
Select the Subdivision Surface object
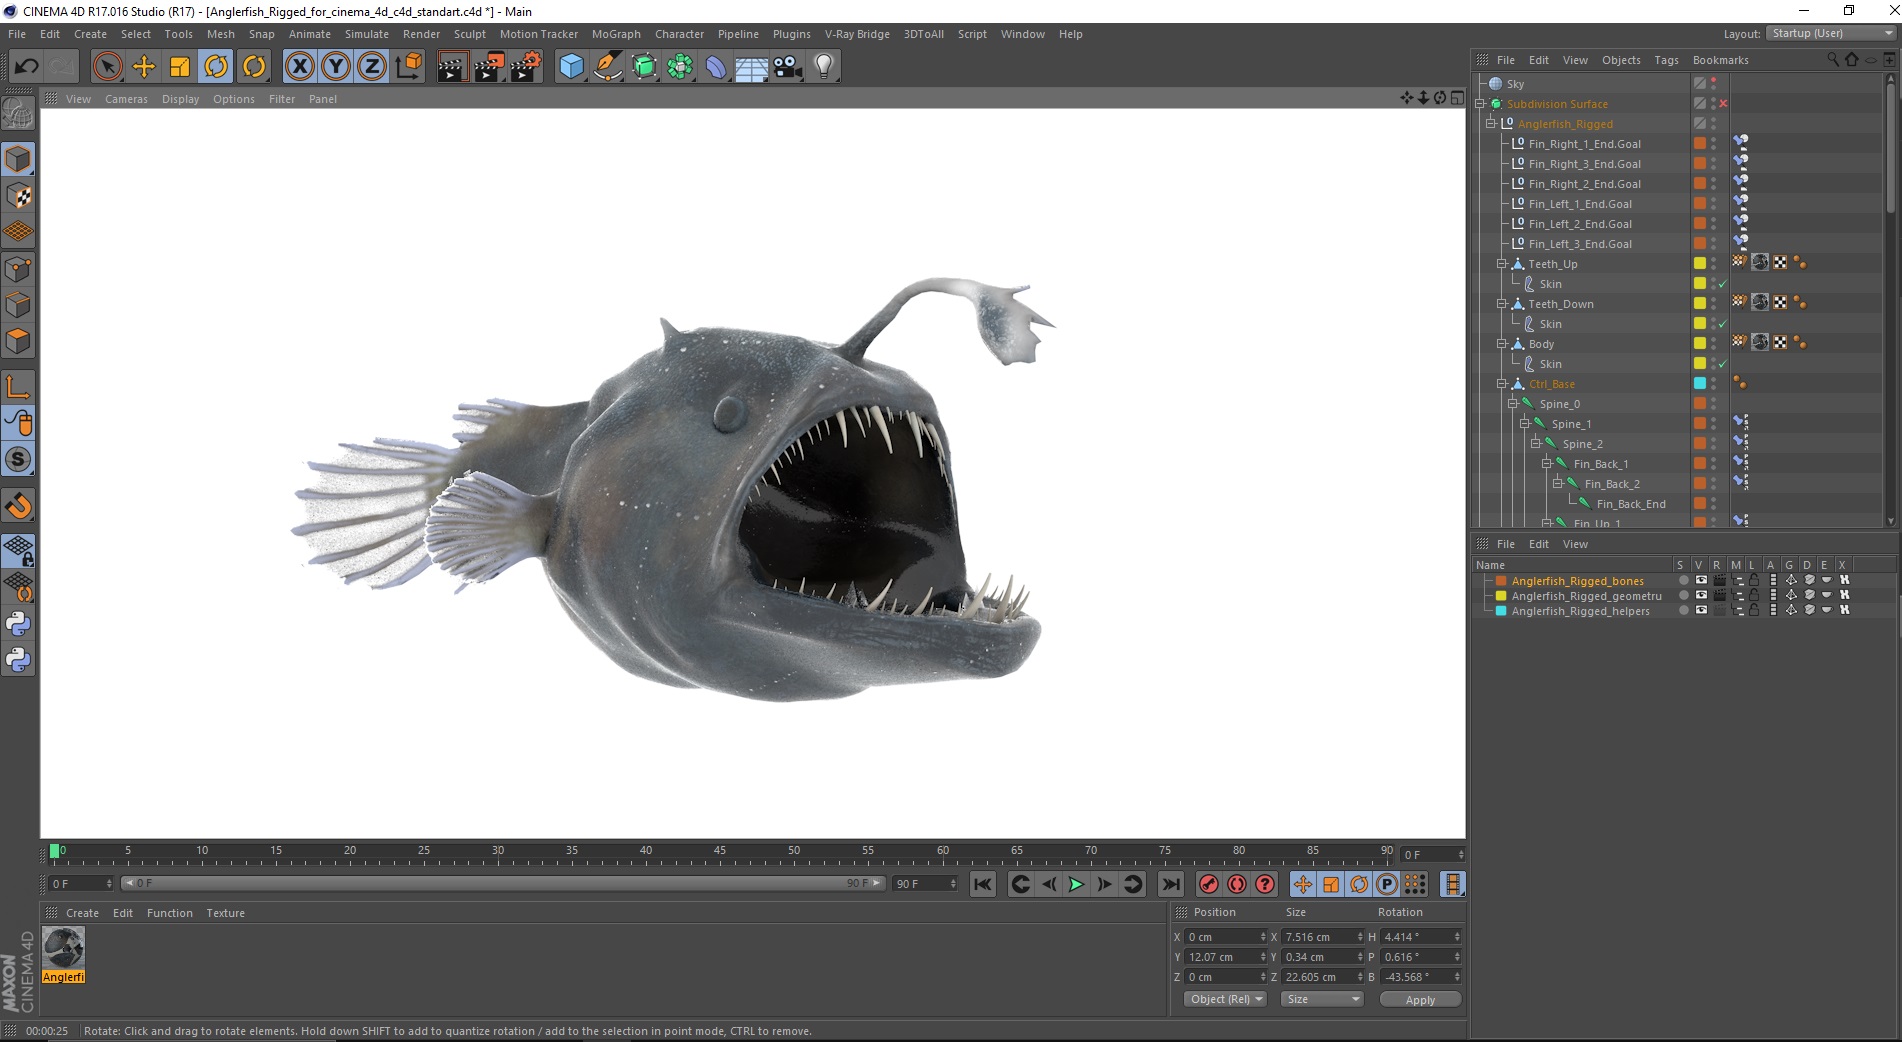(1557, 104)
